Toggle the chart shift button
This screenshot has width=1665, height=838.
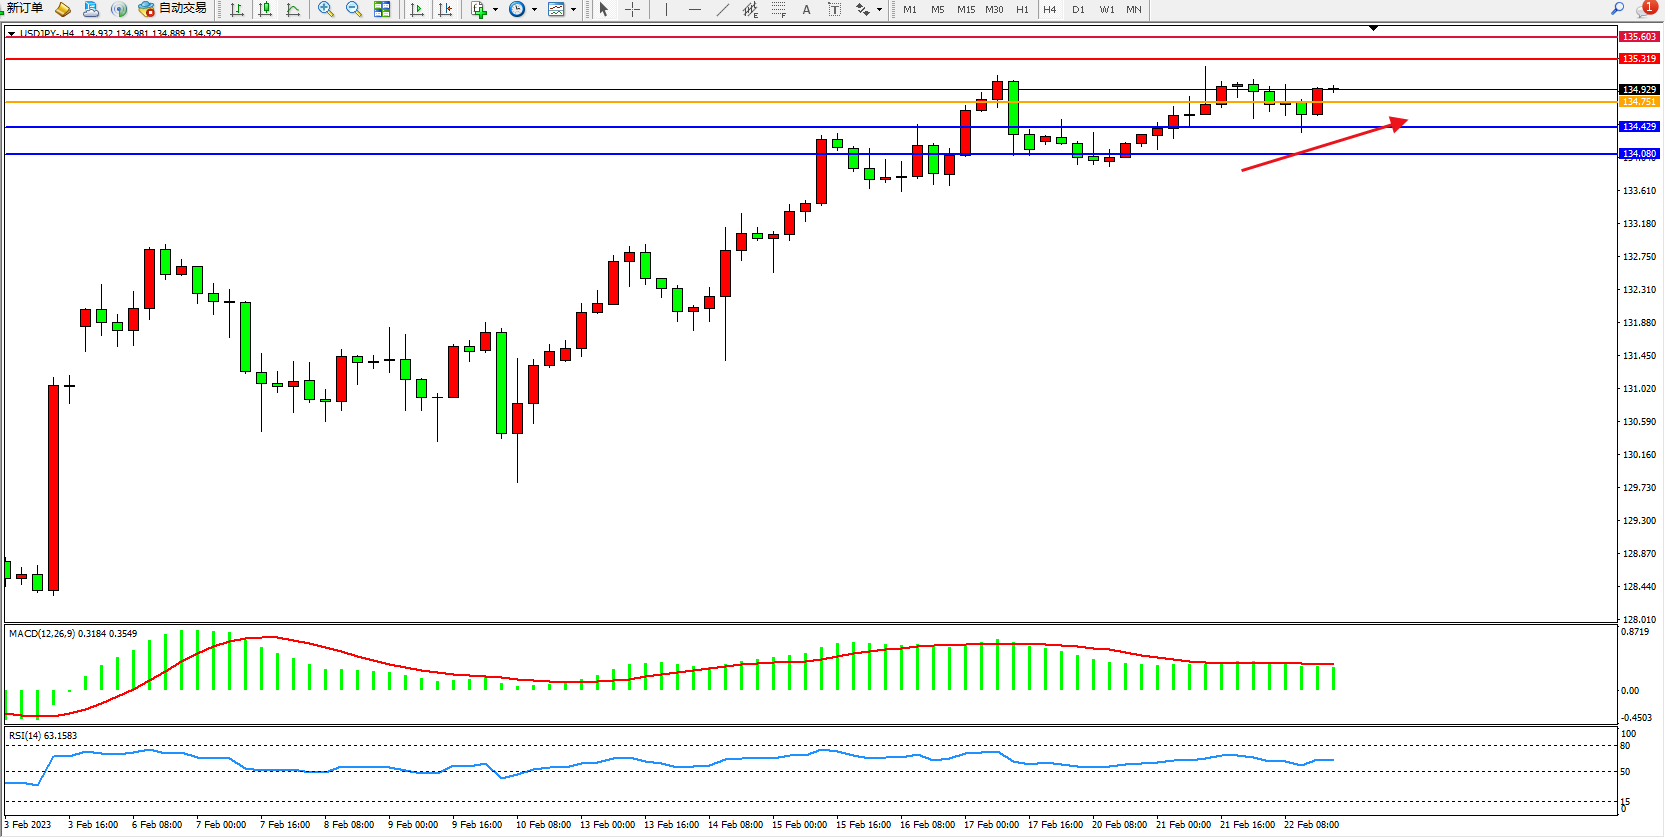tap(445, 9)
